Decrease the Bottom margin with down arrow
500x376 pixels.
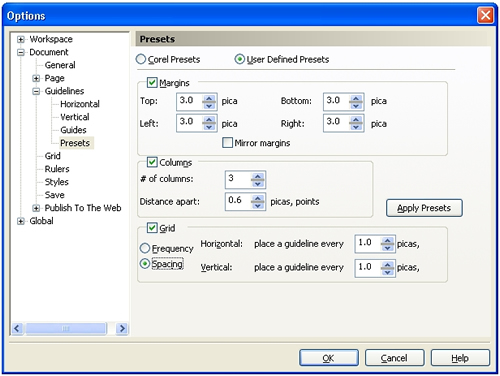click(x=356, y=106)
